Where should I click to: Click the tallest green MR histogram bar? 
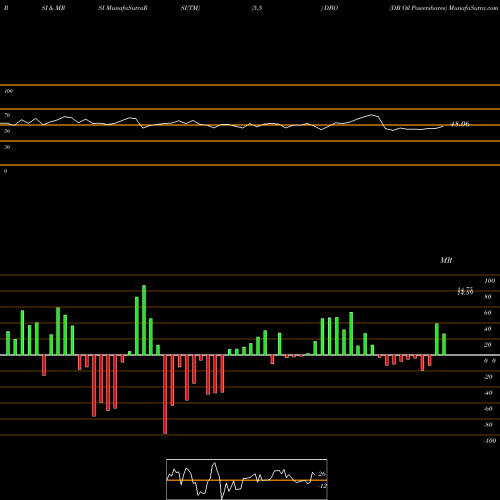144,320
